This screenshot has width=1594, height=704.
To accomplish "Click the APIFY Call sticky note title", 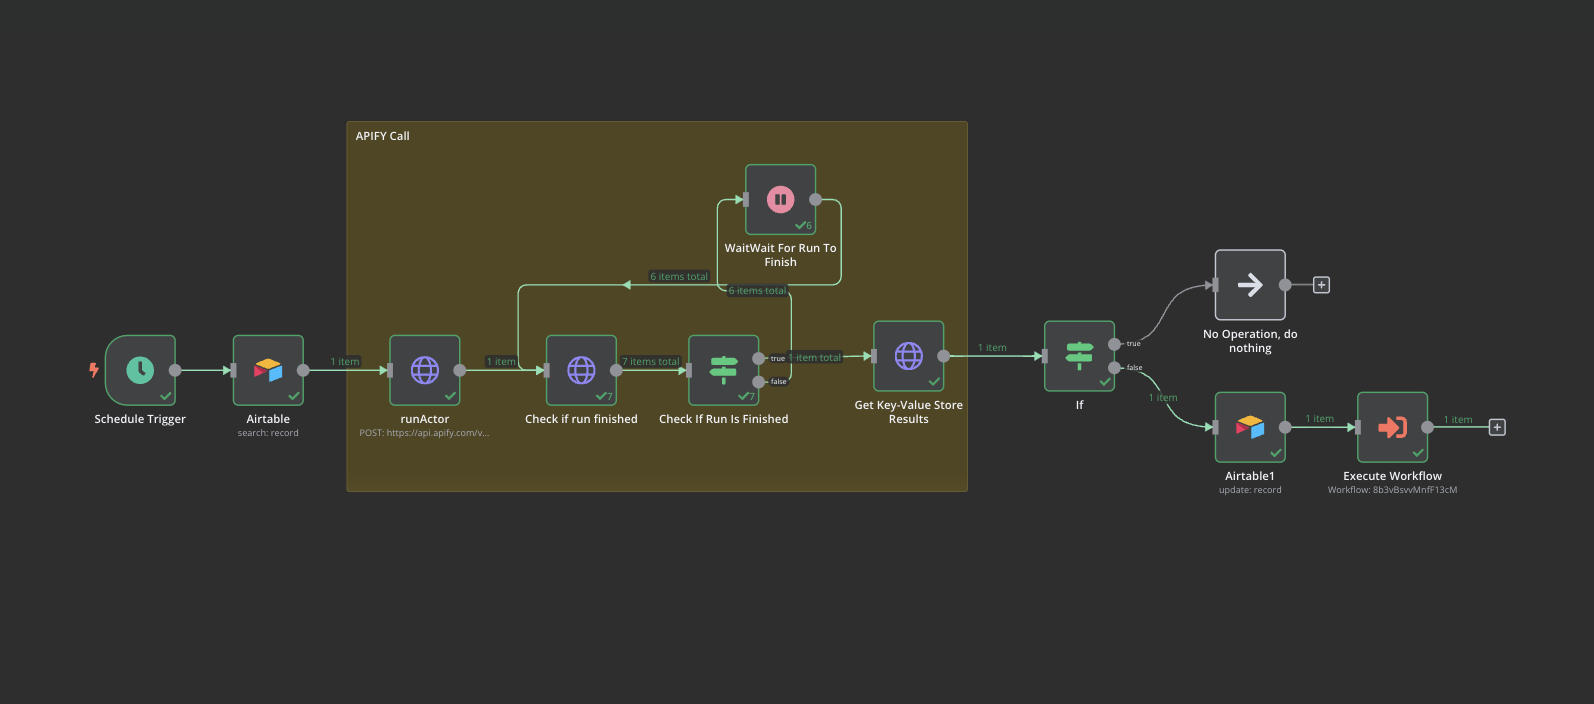I will [x=383, y=136].
